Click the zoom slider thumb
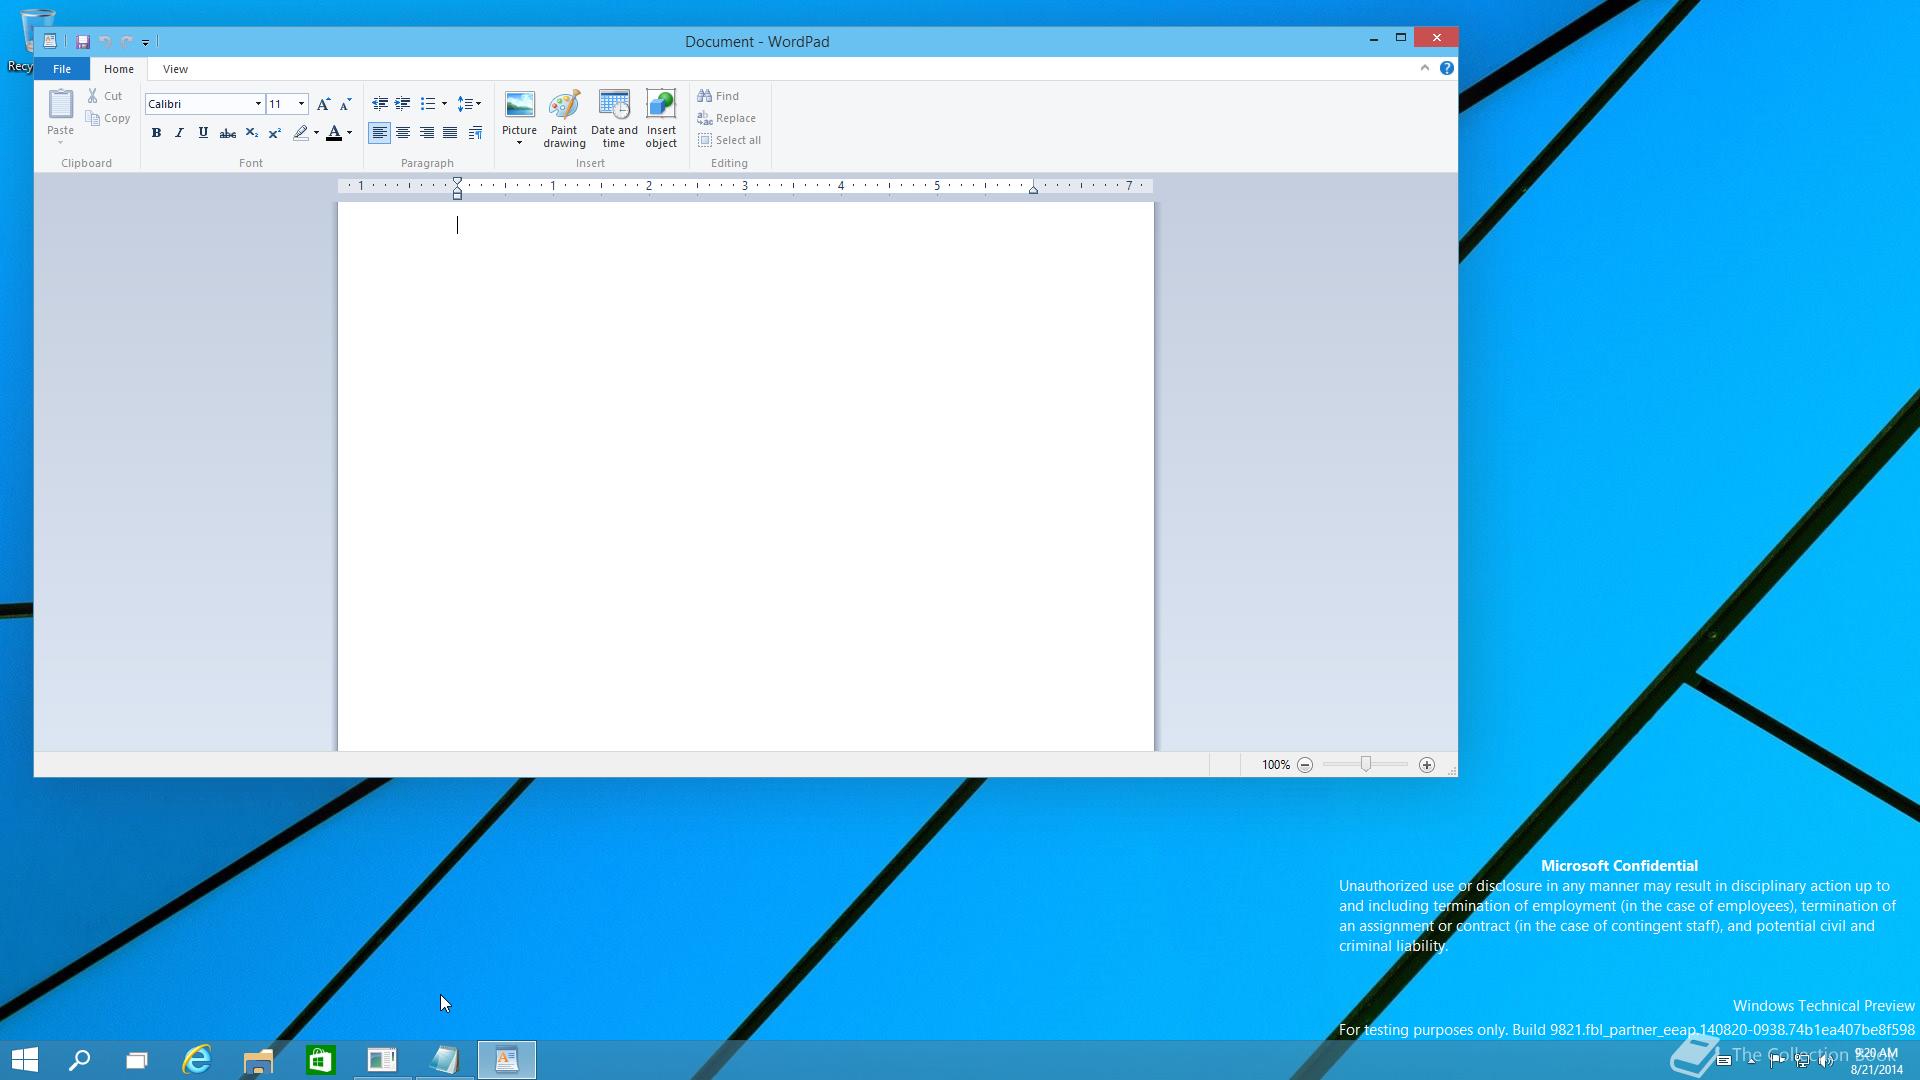The width and height of the screenshot is (1920, 1080). pyautogui.click(x=1366, y=764)
